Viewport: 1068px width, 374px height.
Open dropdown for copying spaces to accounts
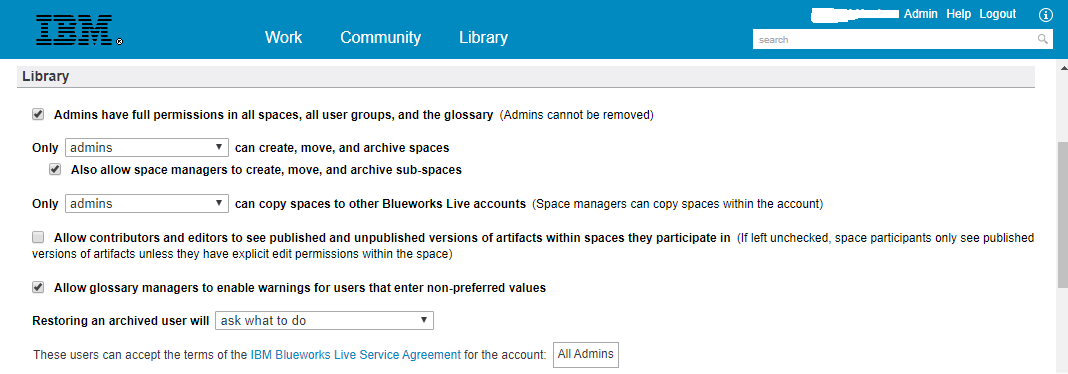click(146, 203)
